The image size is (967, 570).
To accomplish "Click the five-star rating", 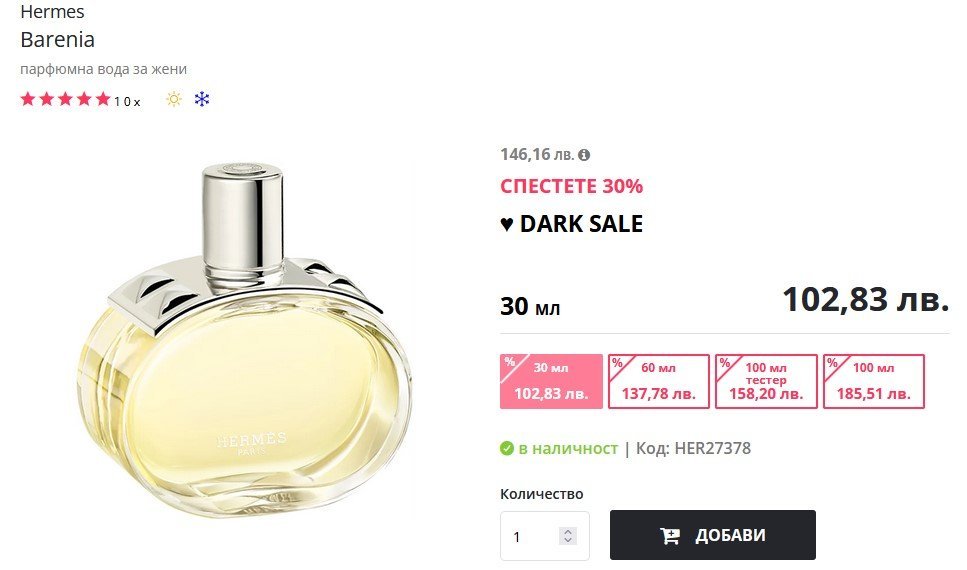I will [x=65, y=99].
